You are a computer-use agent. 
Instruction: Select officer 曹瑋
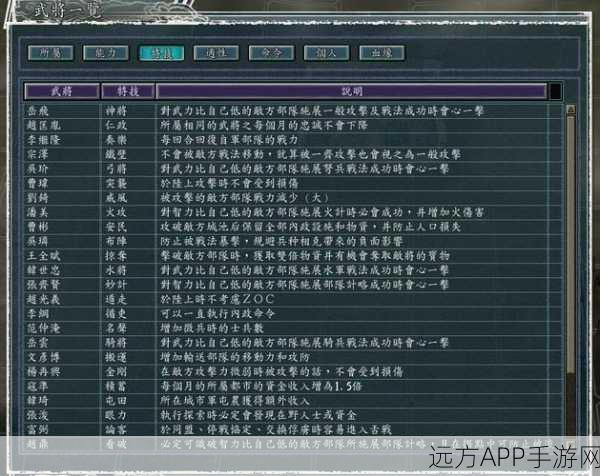point(38,183)
